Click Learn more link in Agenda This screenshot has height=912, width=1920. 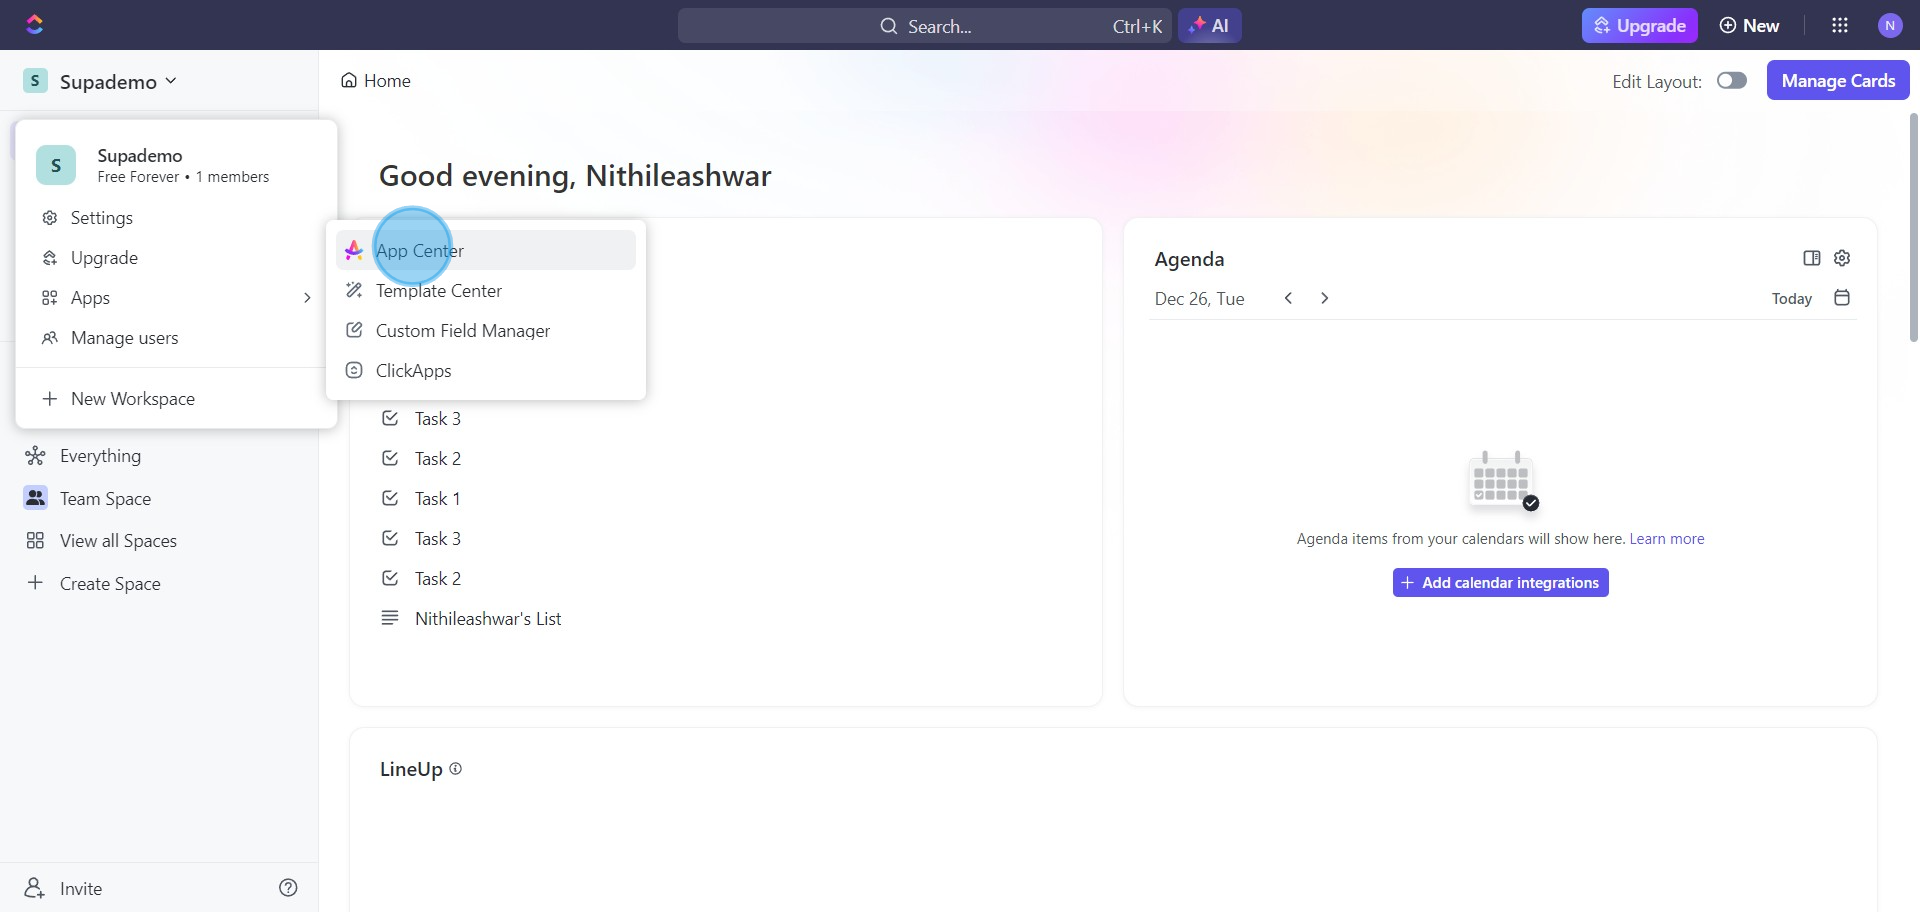point(1667,539)
